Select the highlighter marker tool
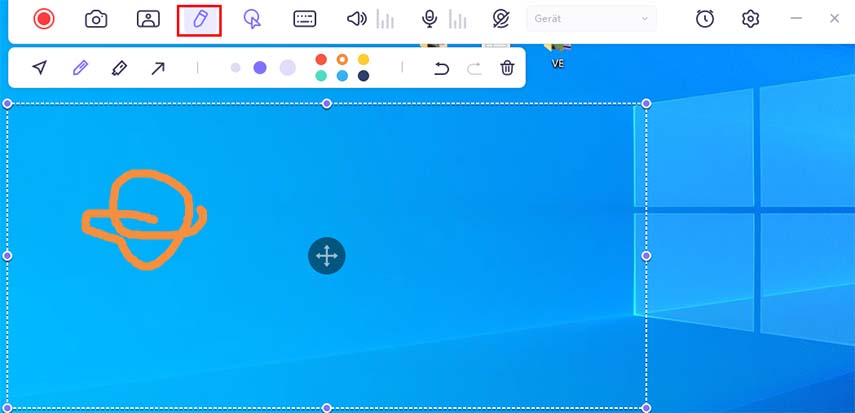The height and width of the screenshot is (413, 855). [x=119, y=68]
